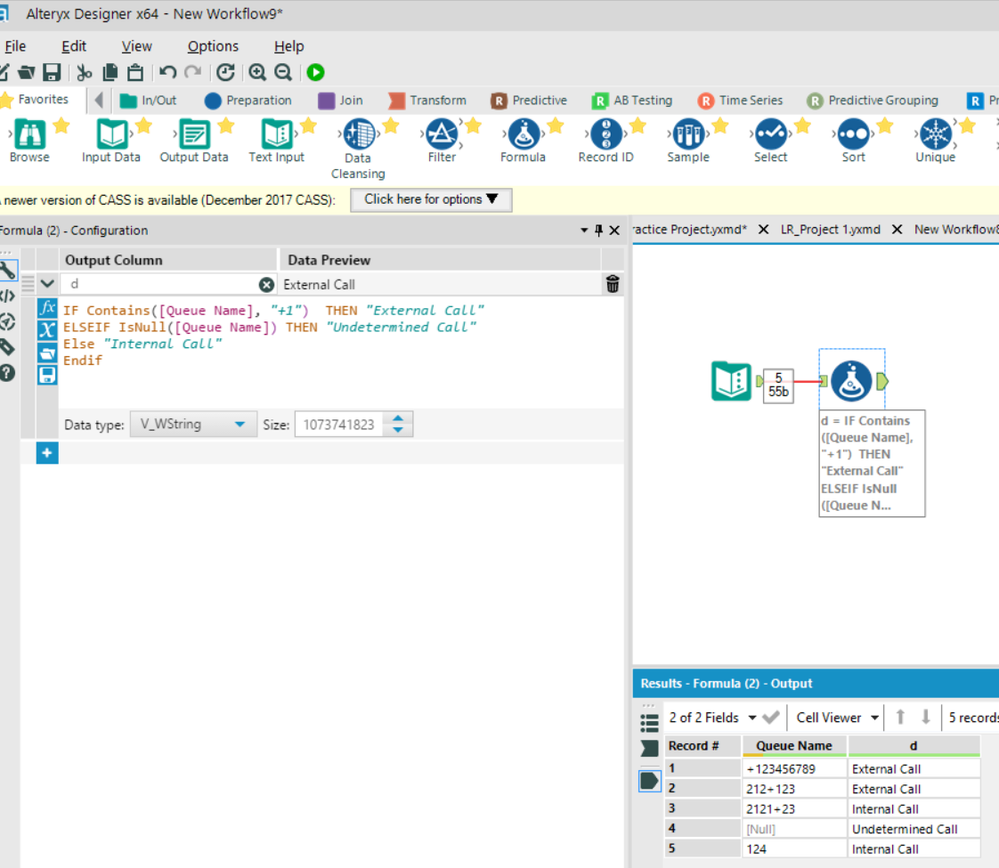Open the Data type V_WString dropdown
The image size is (999, 868).
[193, 425]
